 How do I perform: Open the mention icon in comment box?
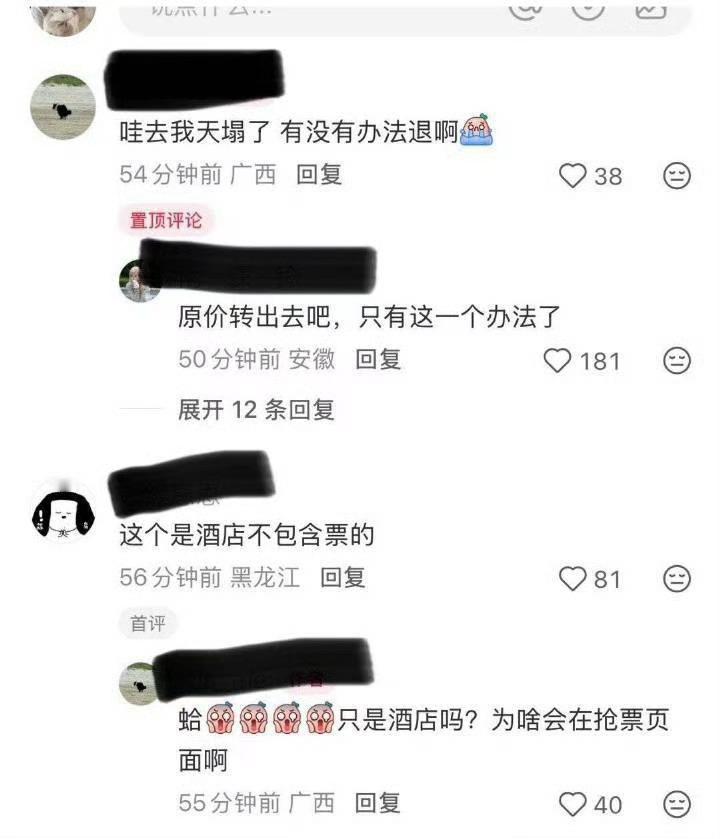tap(525, 9)
